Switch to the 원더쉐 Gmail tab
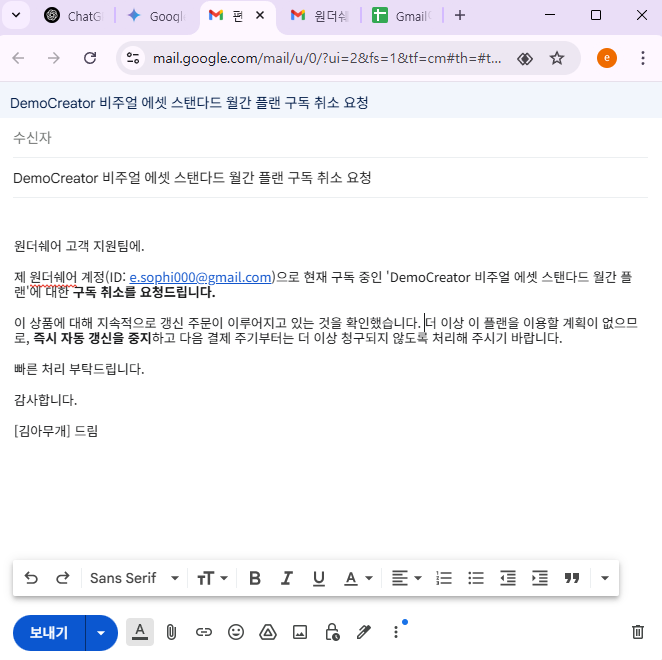Viewport: 662px width, 660px height. tap(320, 16)
